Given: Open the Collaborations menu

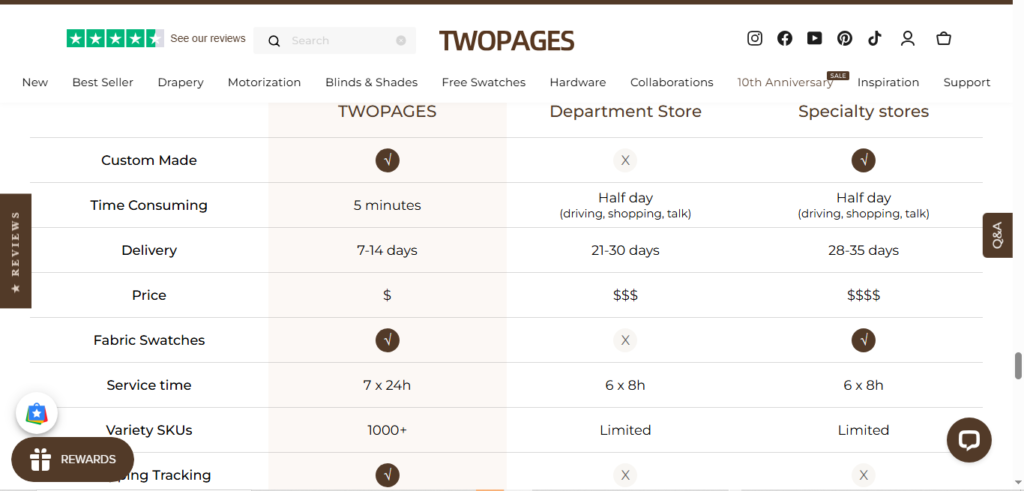Looking at the screenshot, I should 671,82.
